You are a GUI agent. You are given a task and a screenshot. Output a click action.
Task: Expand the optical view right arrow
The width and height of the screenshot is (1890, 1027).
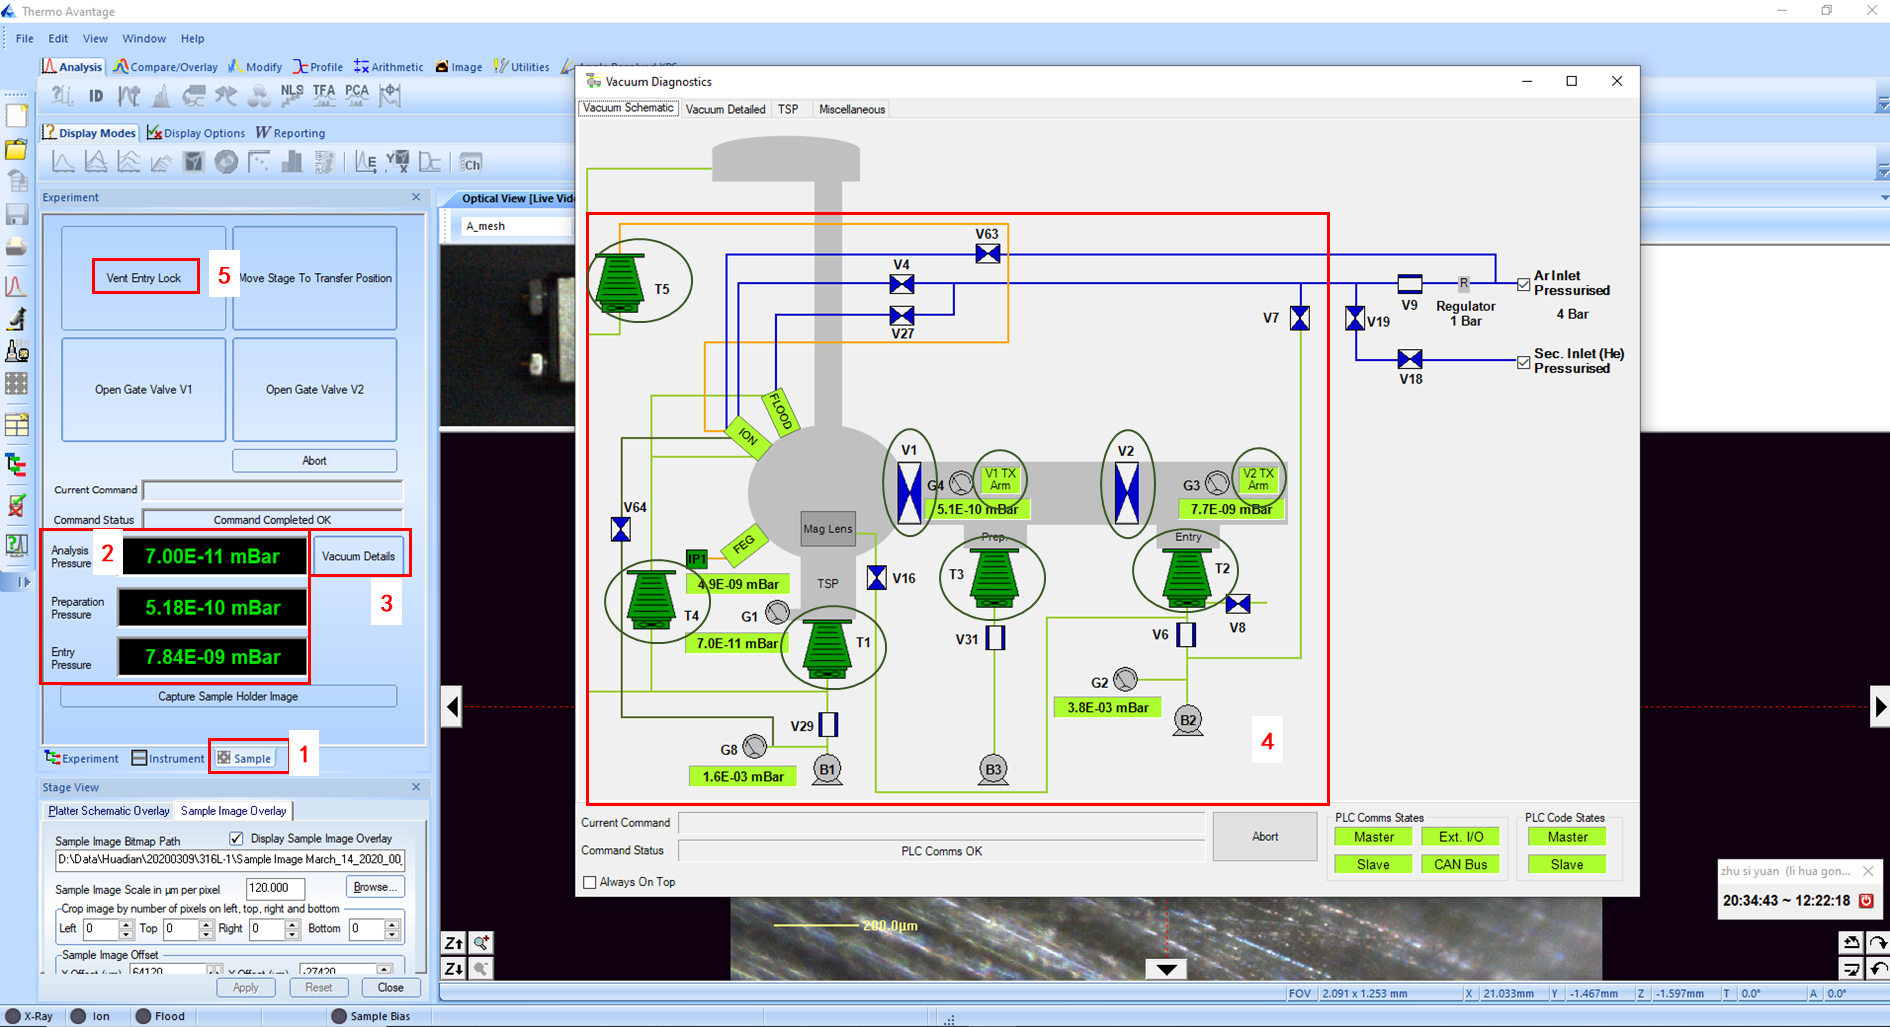point(1880,707)
